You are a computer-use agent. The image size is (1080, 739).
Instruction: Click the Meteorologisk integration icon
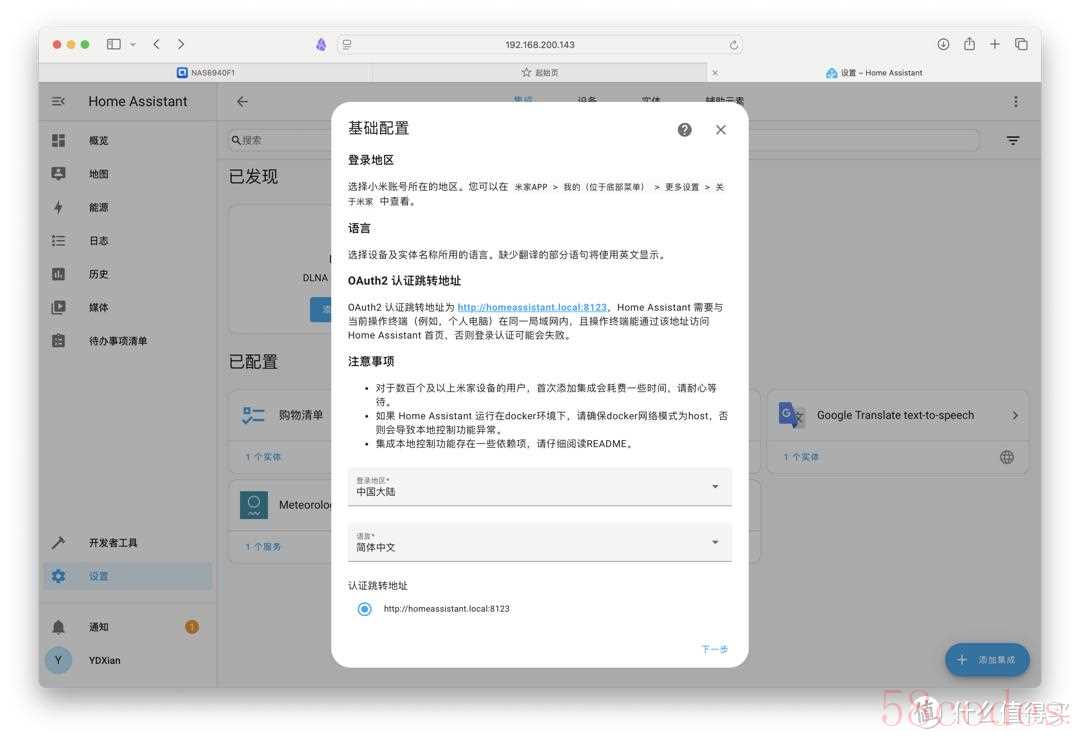click(253, 505)
